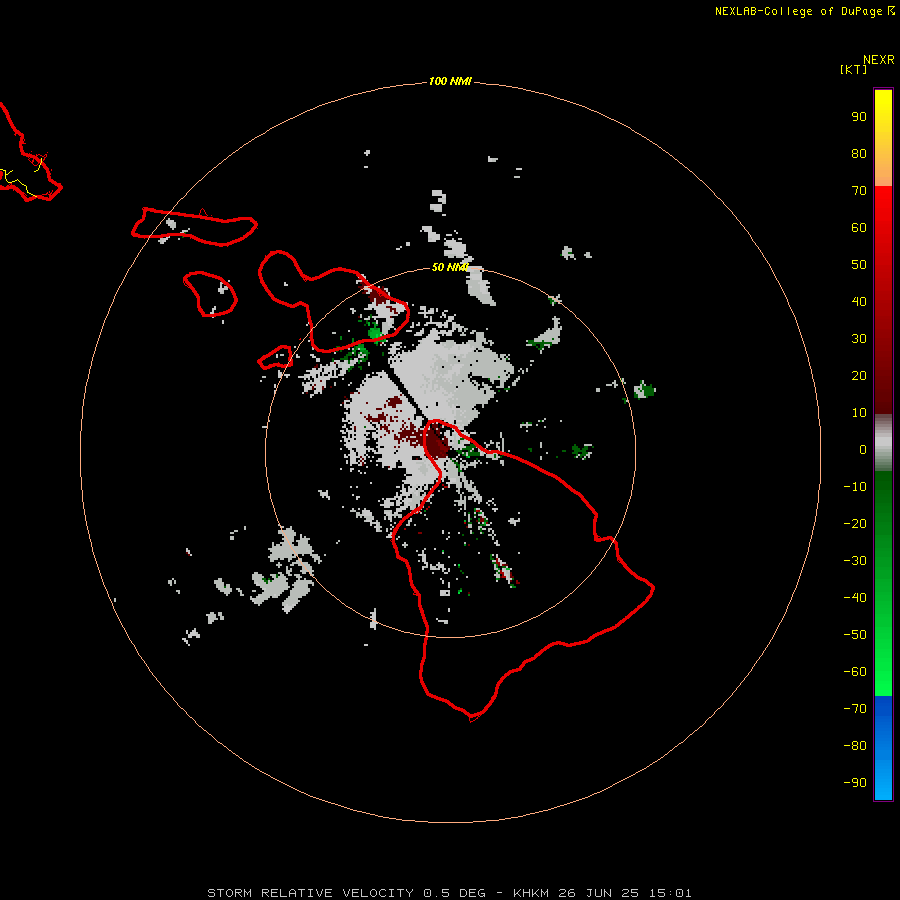This screenshot has width=900, height=900.
Task: Click the 80 scale value
Action: click(859, 154)
